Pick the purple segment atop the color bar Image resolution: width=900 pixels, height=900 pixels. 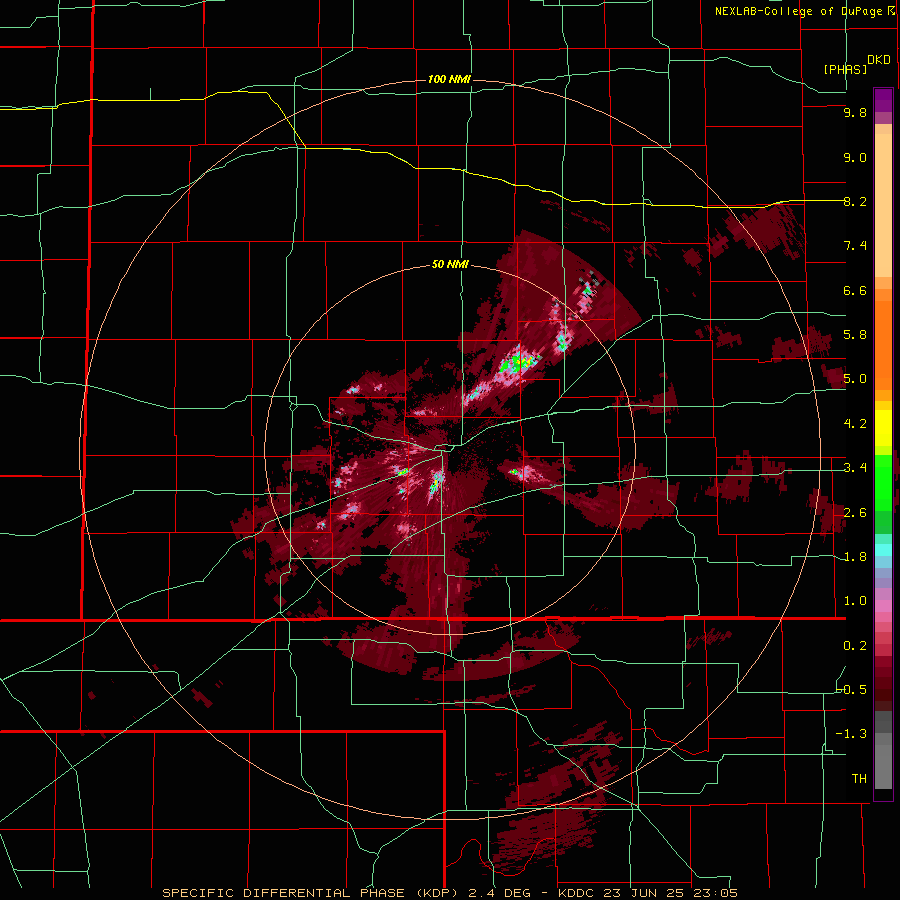[883, 100]
